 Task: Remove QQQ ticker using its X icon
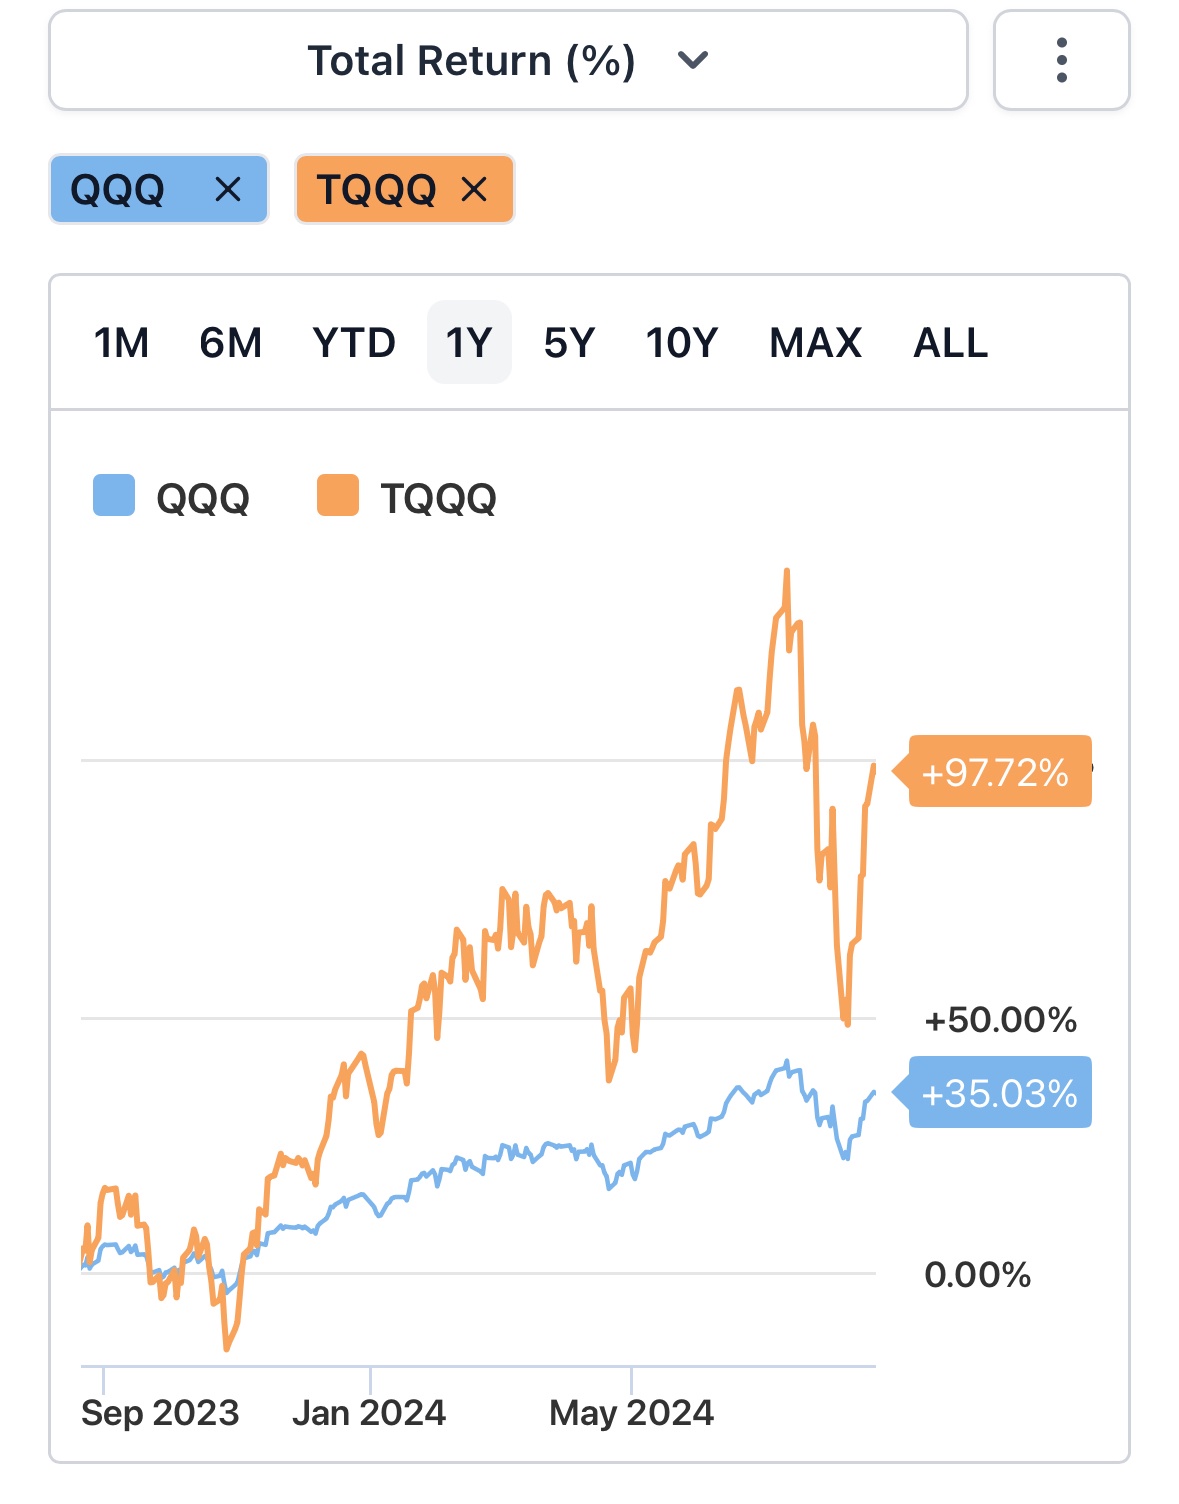click(228, 189)
